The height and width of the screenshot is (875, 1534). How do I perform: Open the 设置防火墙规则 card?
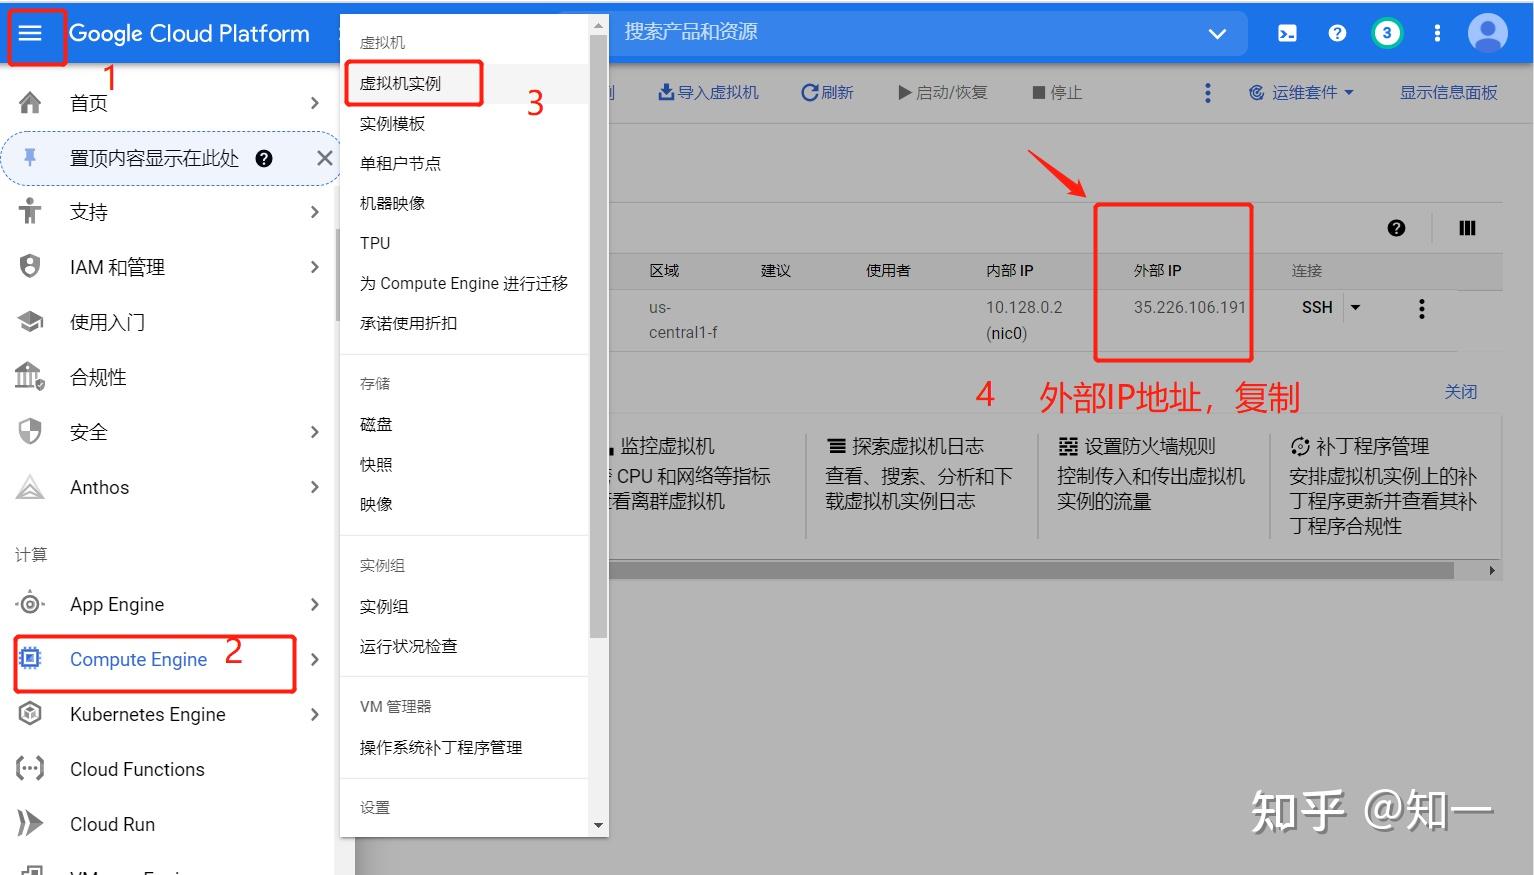(1151, 474)
